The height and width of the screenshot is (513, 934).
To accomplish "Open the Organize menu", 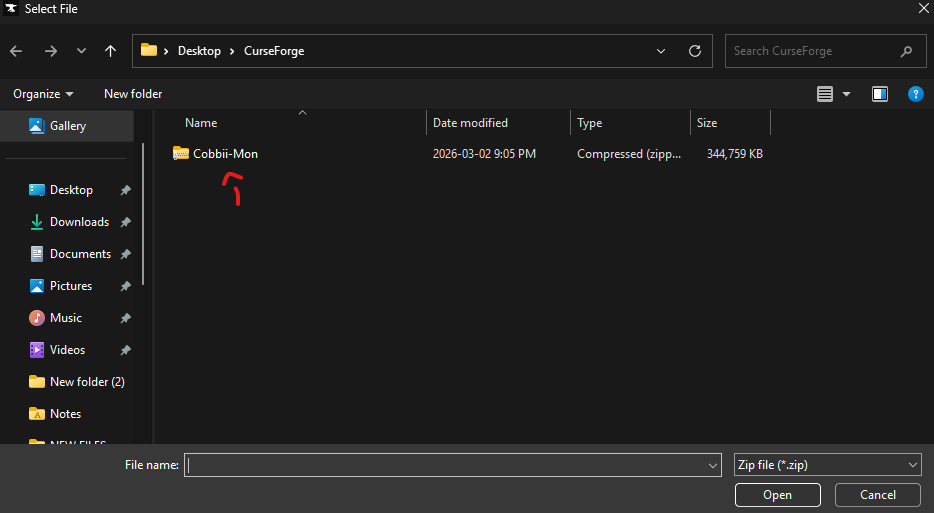I will (x=43, y=94).
